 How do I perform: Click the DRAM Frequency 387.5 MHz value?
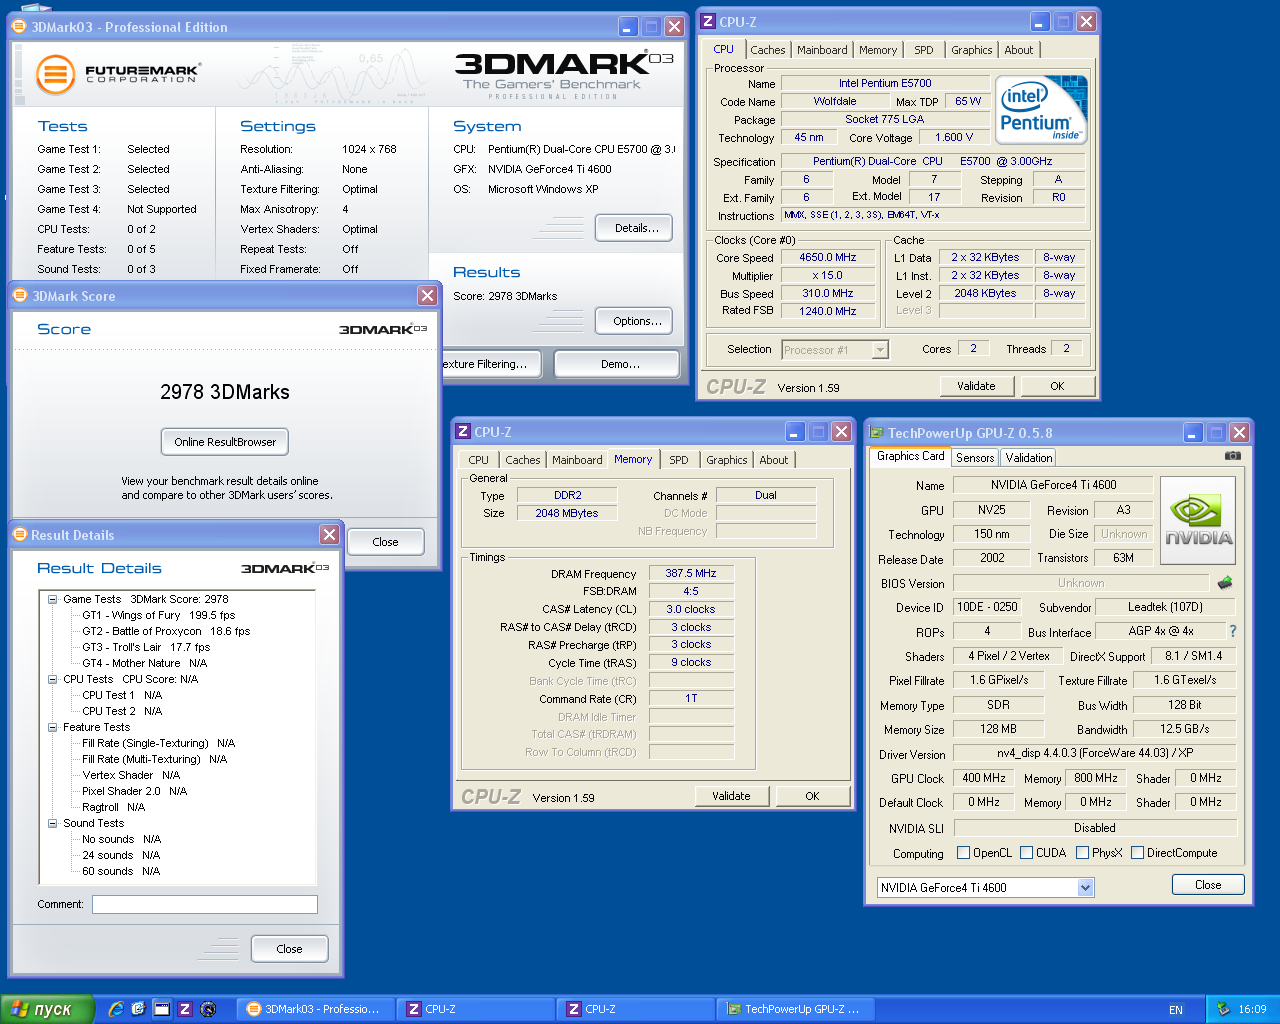pyautogui.click(x=691, y=573)
